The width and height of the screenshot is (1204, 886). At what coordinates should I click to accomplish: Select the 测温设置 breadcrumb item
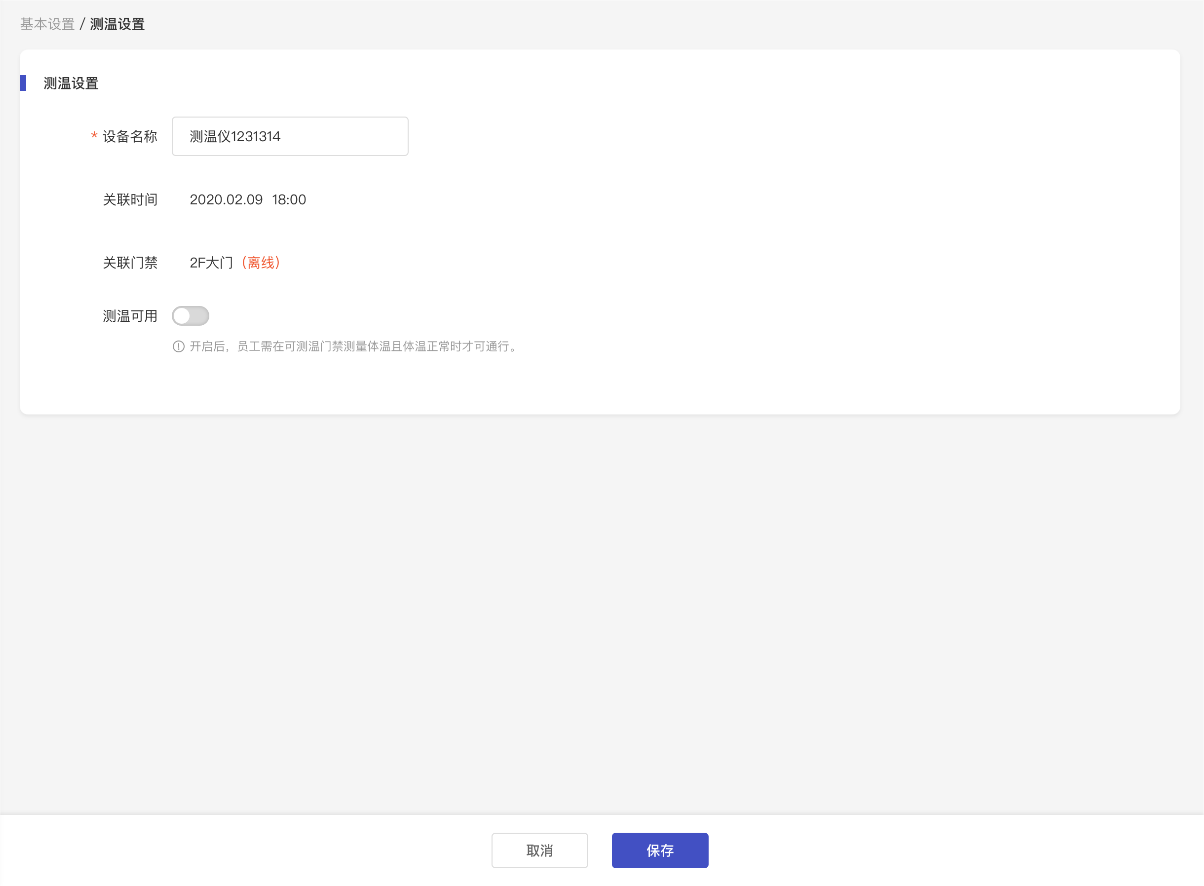(x=117, y=24)
